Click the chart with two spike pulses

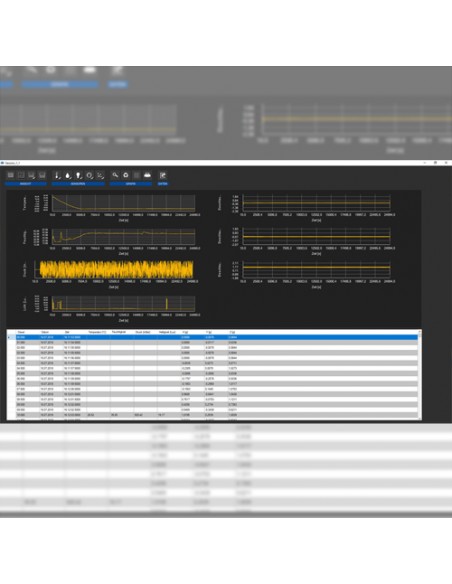click(x=123, y=304)
